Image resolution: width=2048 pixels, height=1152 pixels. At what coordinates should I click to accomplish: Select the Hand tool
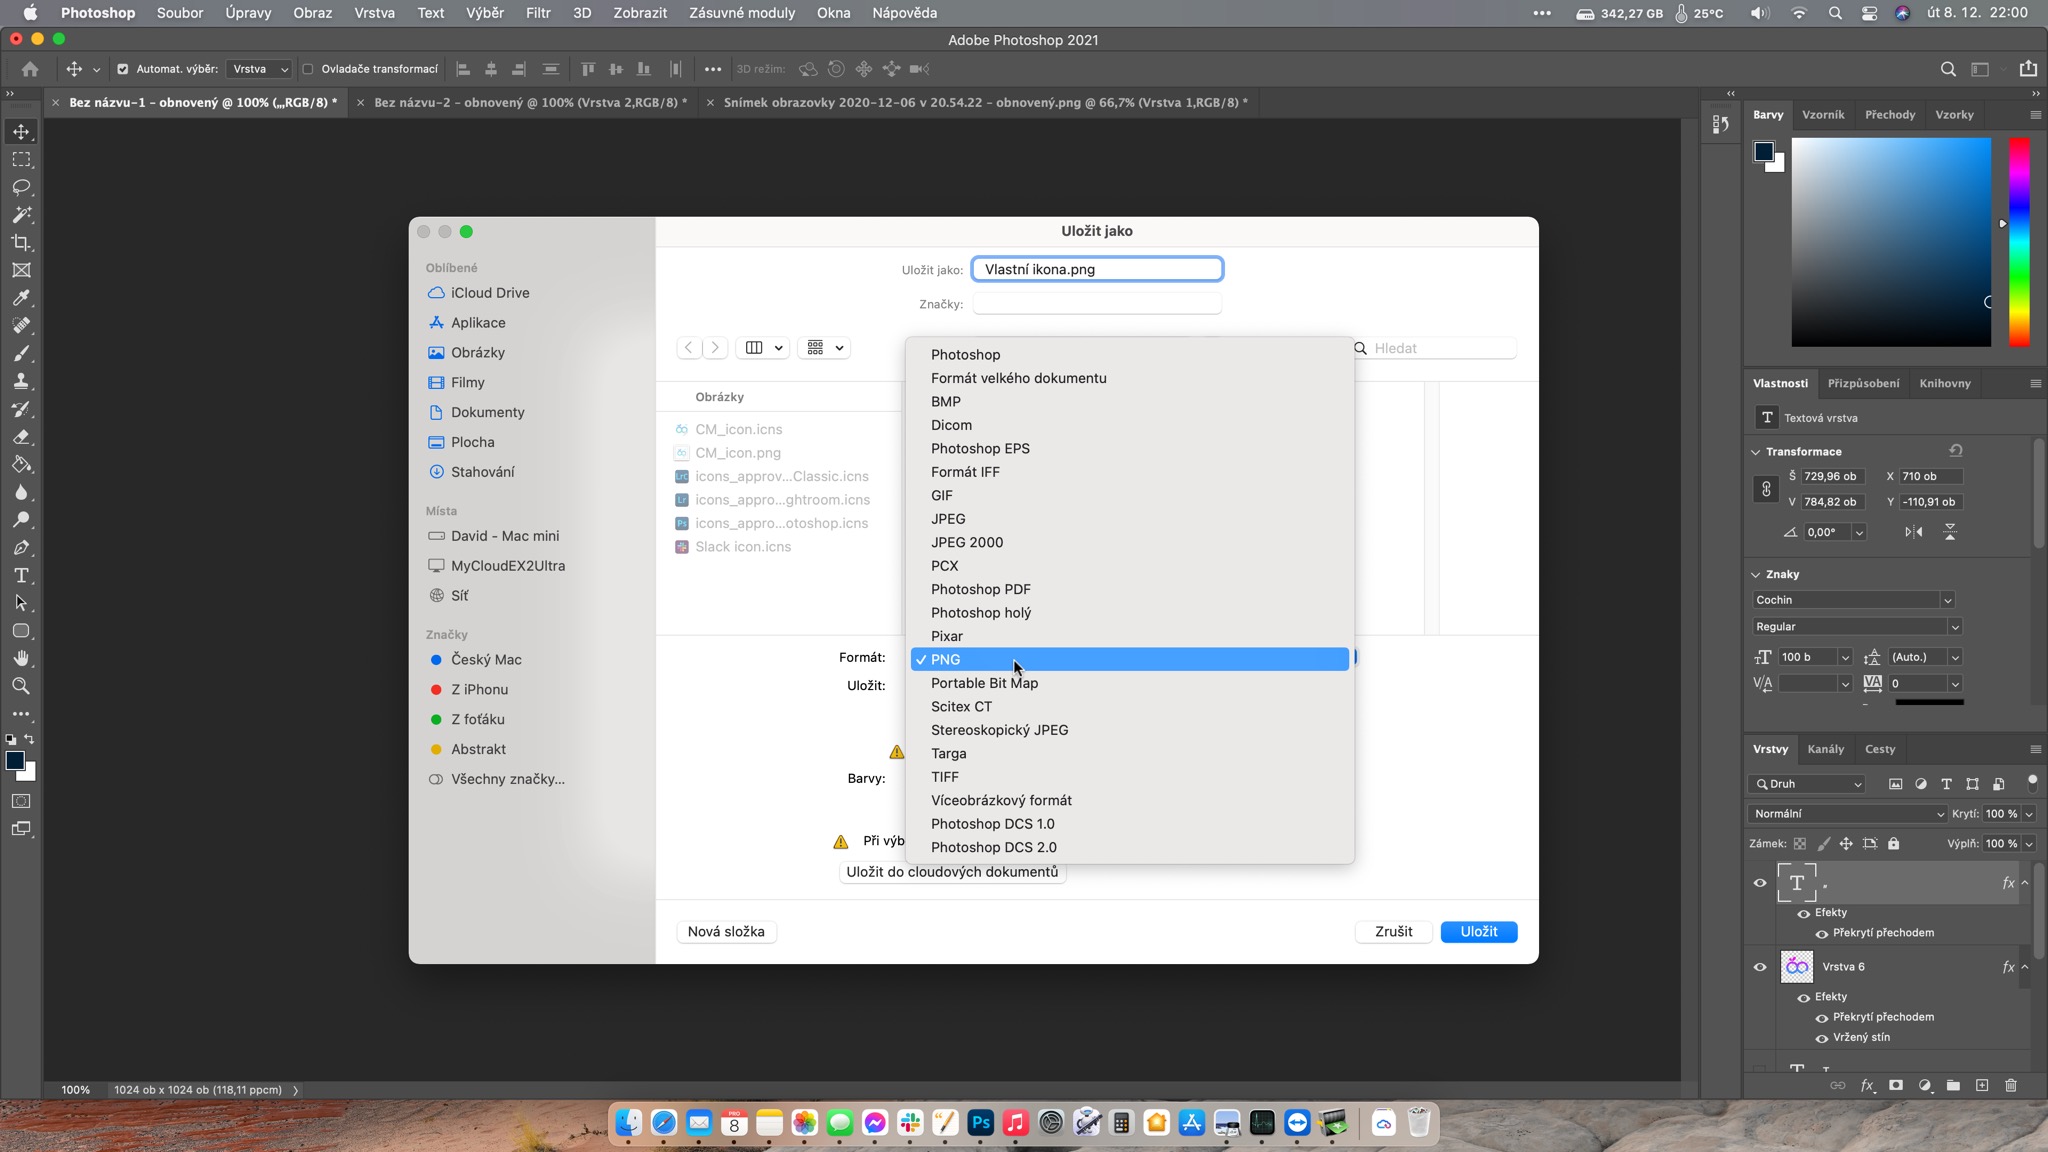(x=21, y=658)
